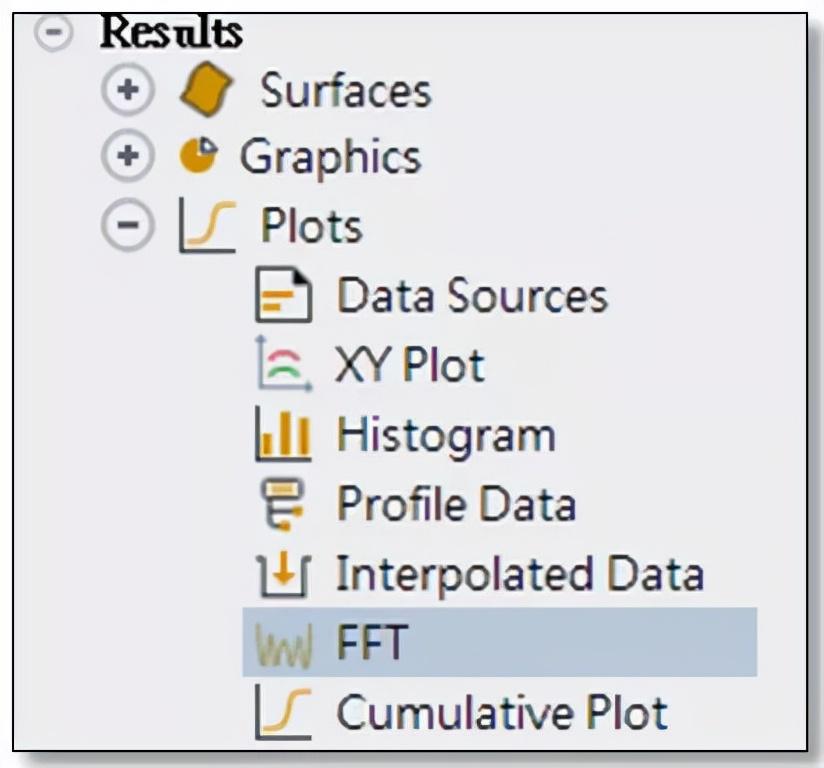Click the Histogram bar chart icon
824x768 pixels.
tap(283, 436)
